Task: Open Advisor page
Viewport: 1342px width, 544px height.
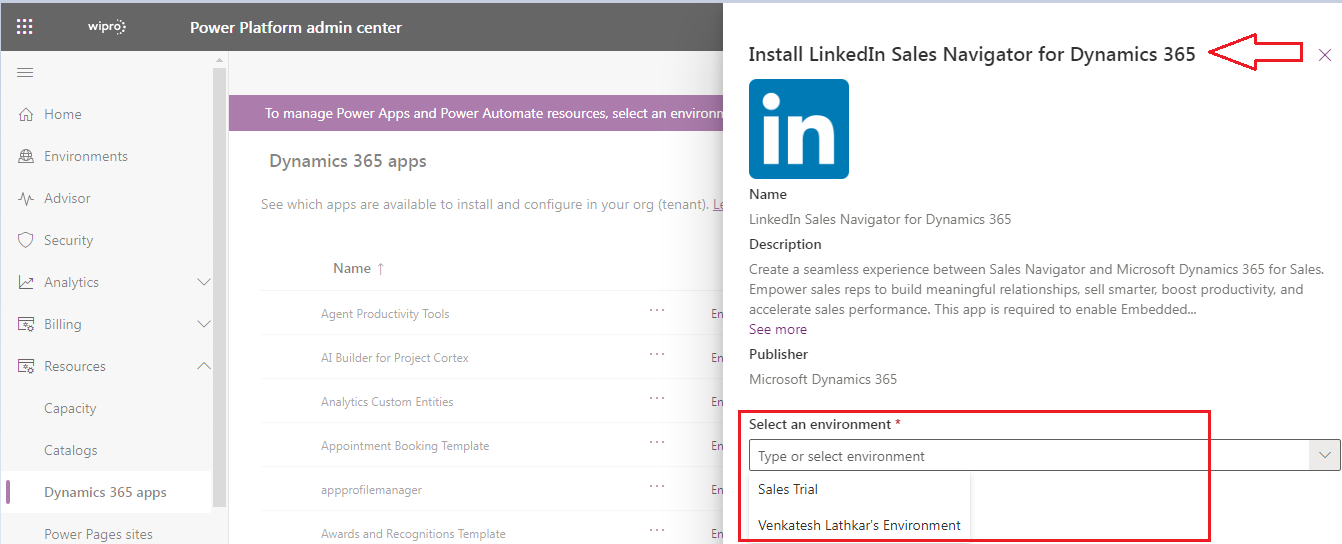Action: [x=67, y=198]
